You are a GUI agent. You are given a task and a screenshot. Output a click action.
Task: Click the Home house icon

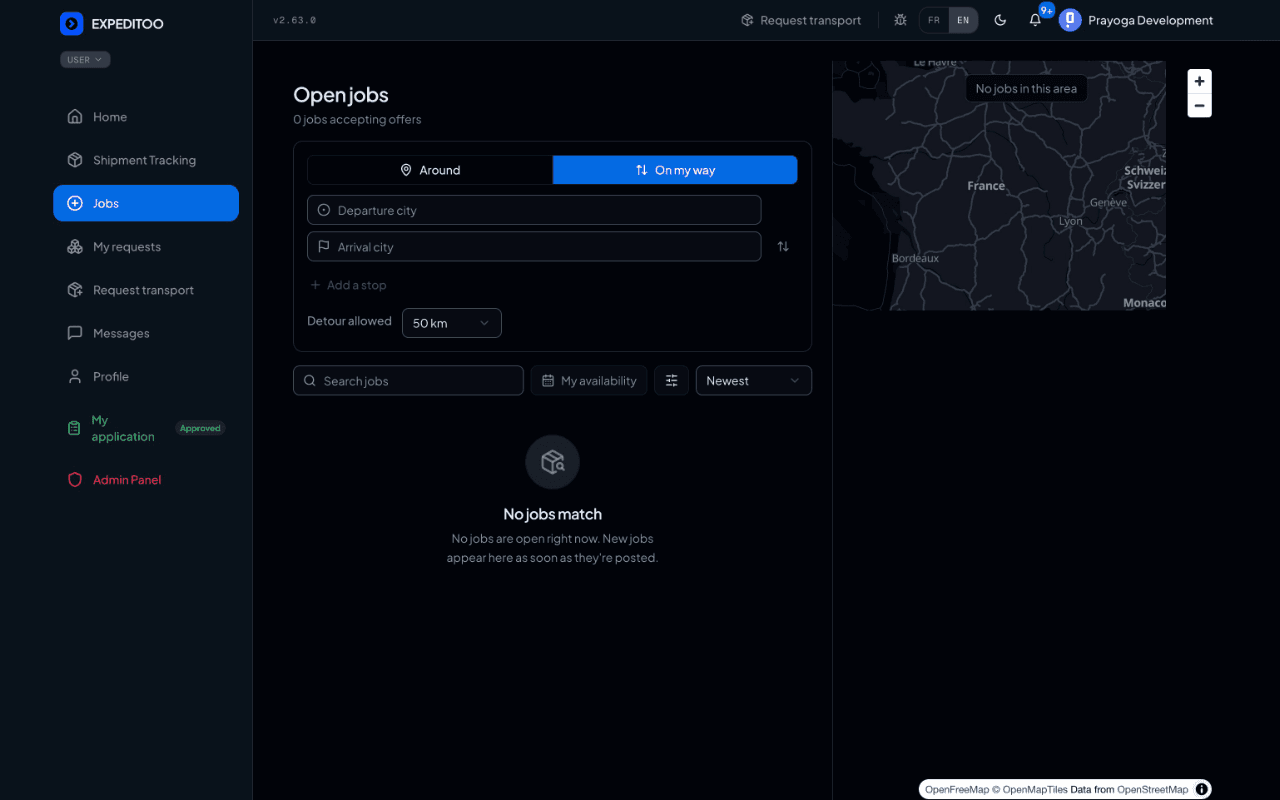(x=75, y=117)
